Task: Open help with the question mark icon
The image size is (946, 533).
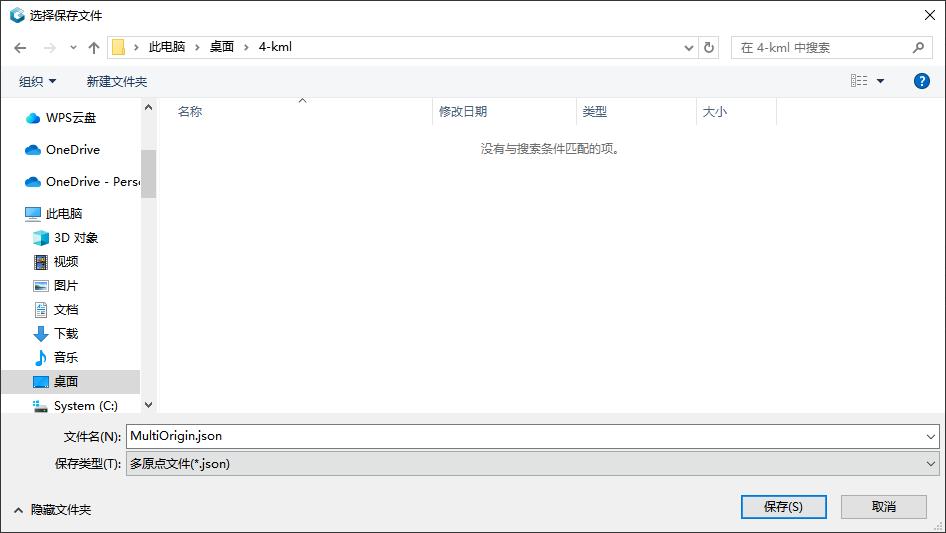Action: [921, 81]
